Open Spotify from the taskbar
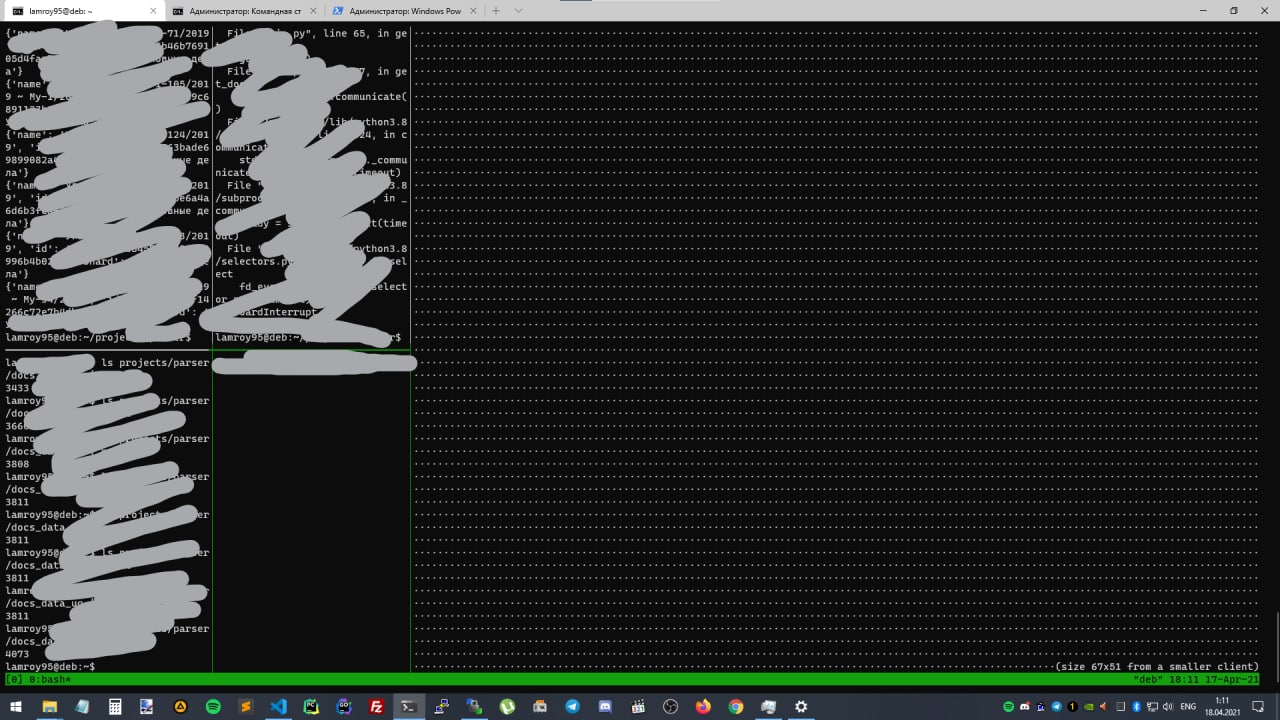 (x=213, y=706)
